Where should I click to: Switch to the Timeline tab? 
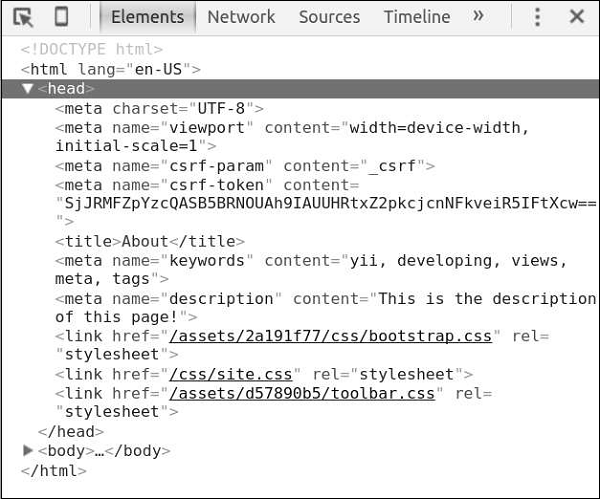417,17
